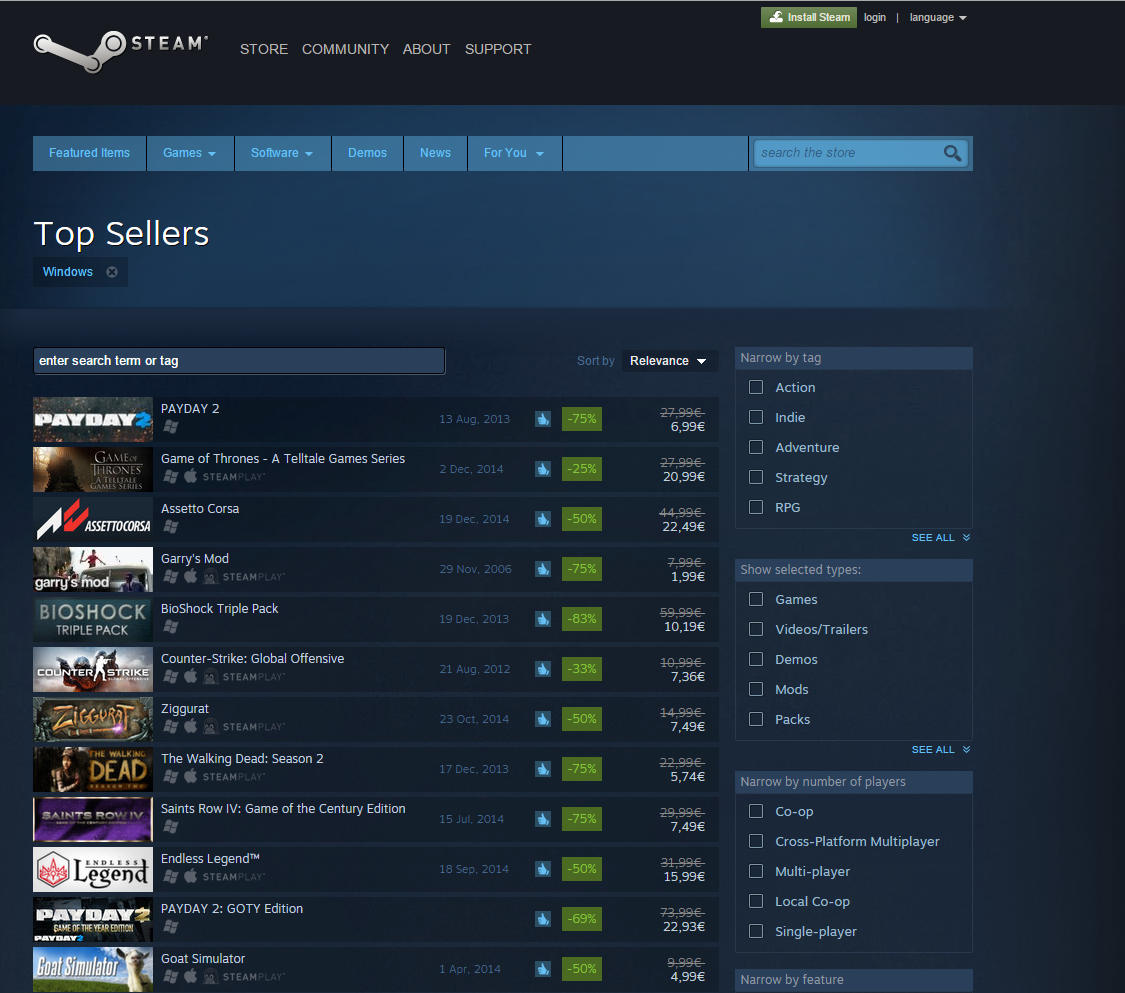Click the Apple platform icon under Game of Thrones

190,476
